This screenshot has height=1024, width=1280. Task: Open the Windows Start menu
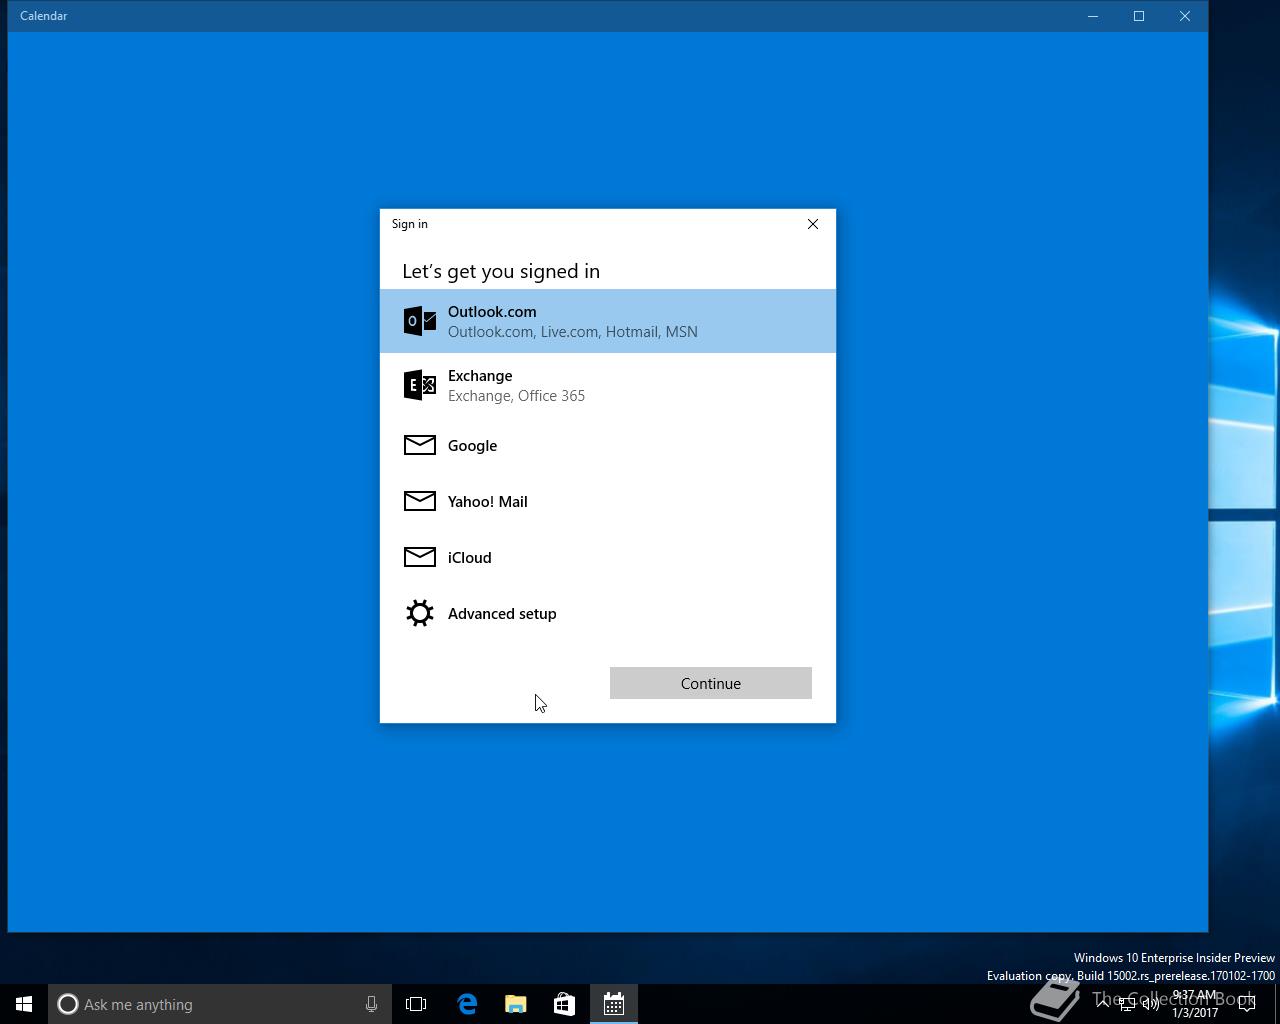click(x=24, y=1004)
